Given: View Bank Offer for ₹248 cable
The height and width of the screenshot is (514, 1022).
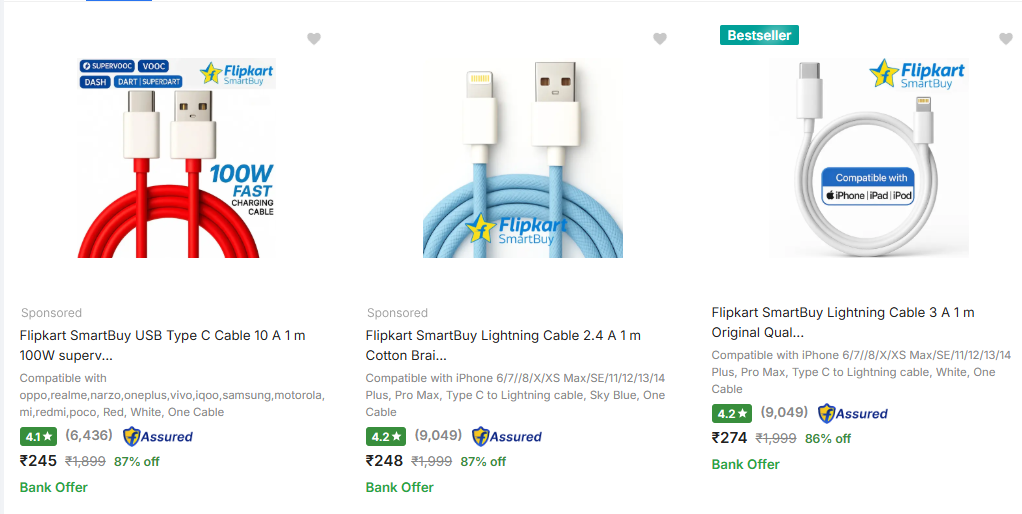Looking at the screenshot, I should pos(400,487).
